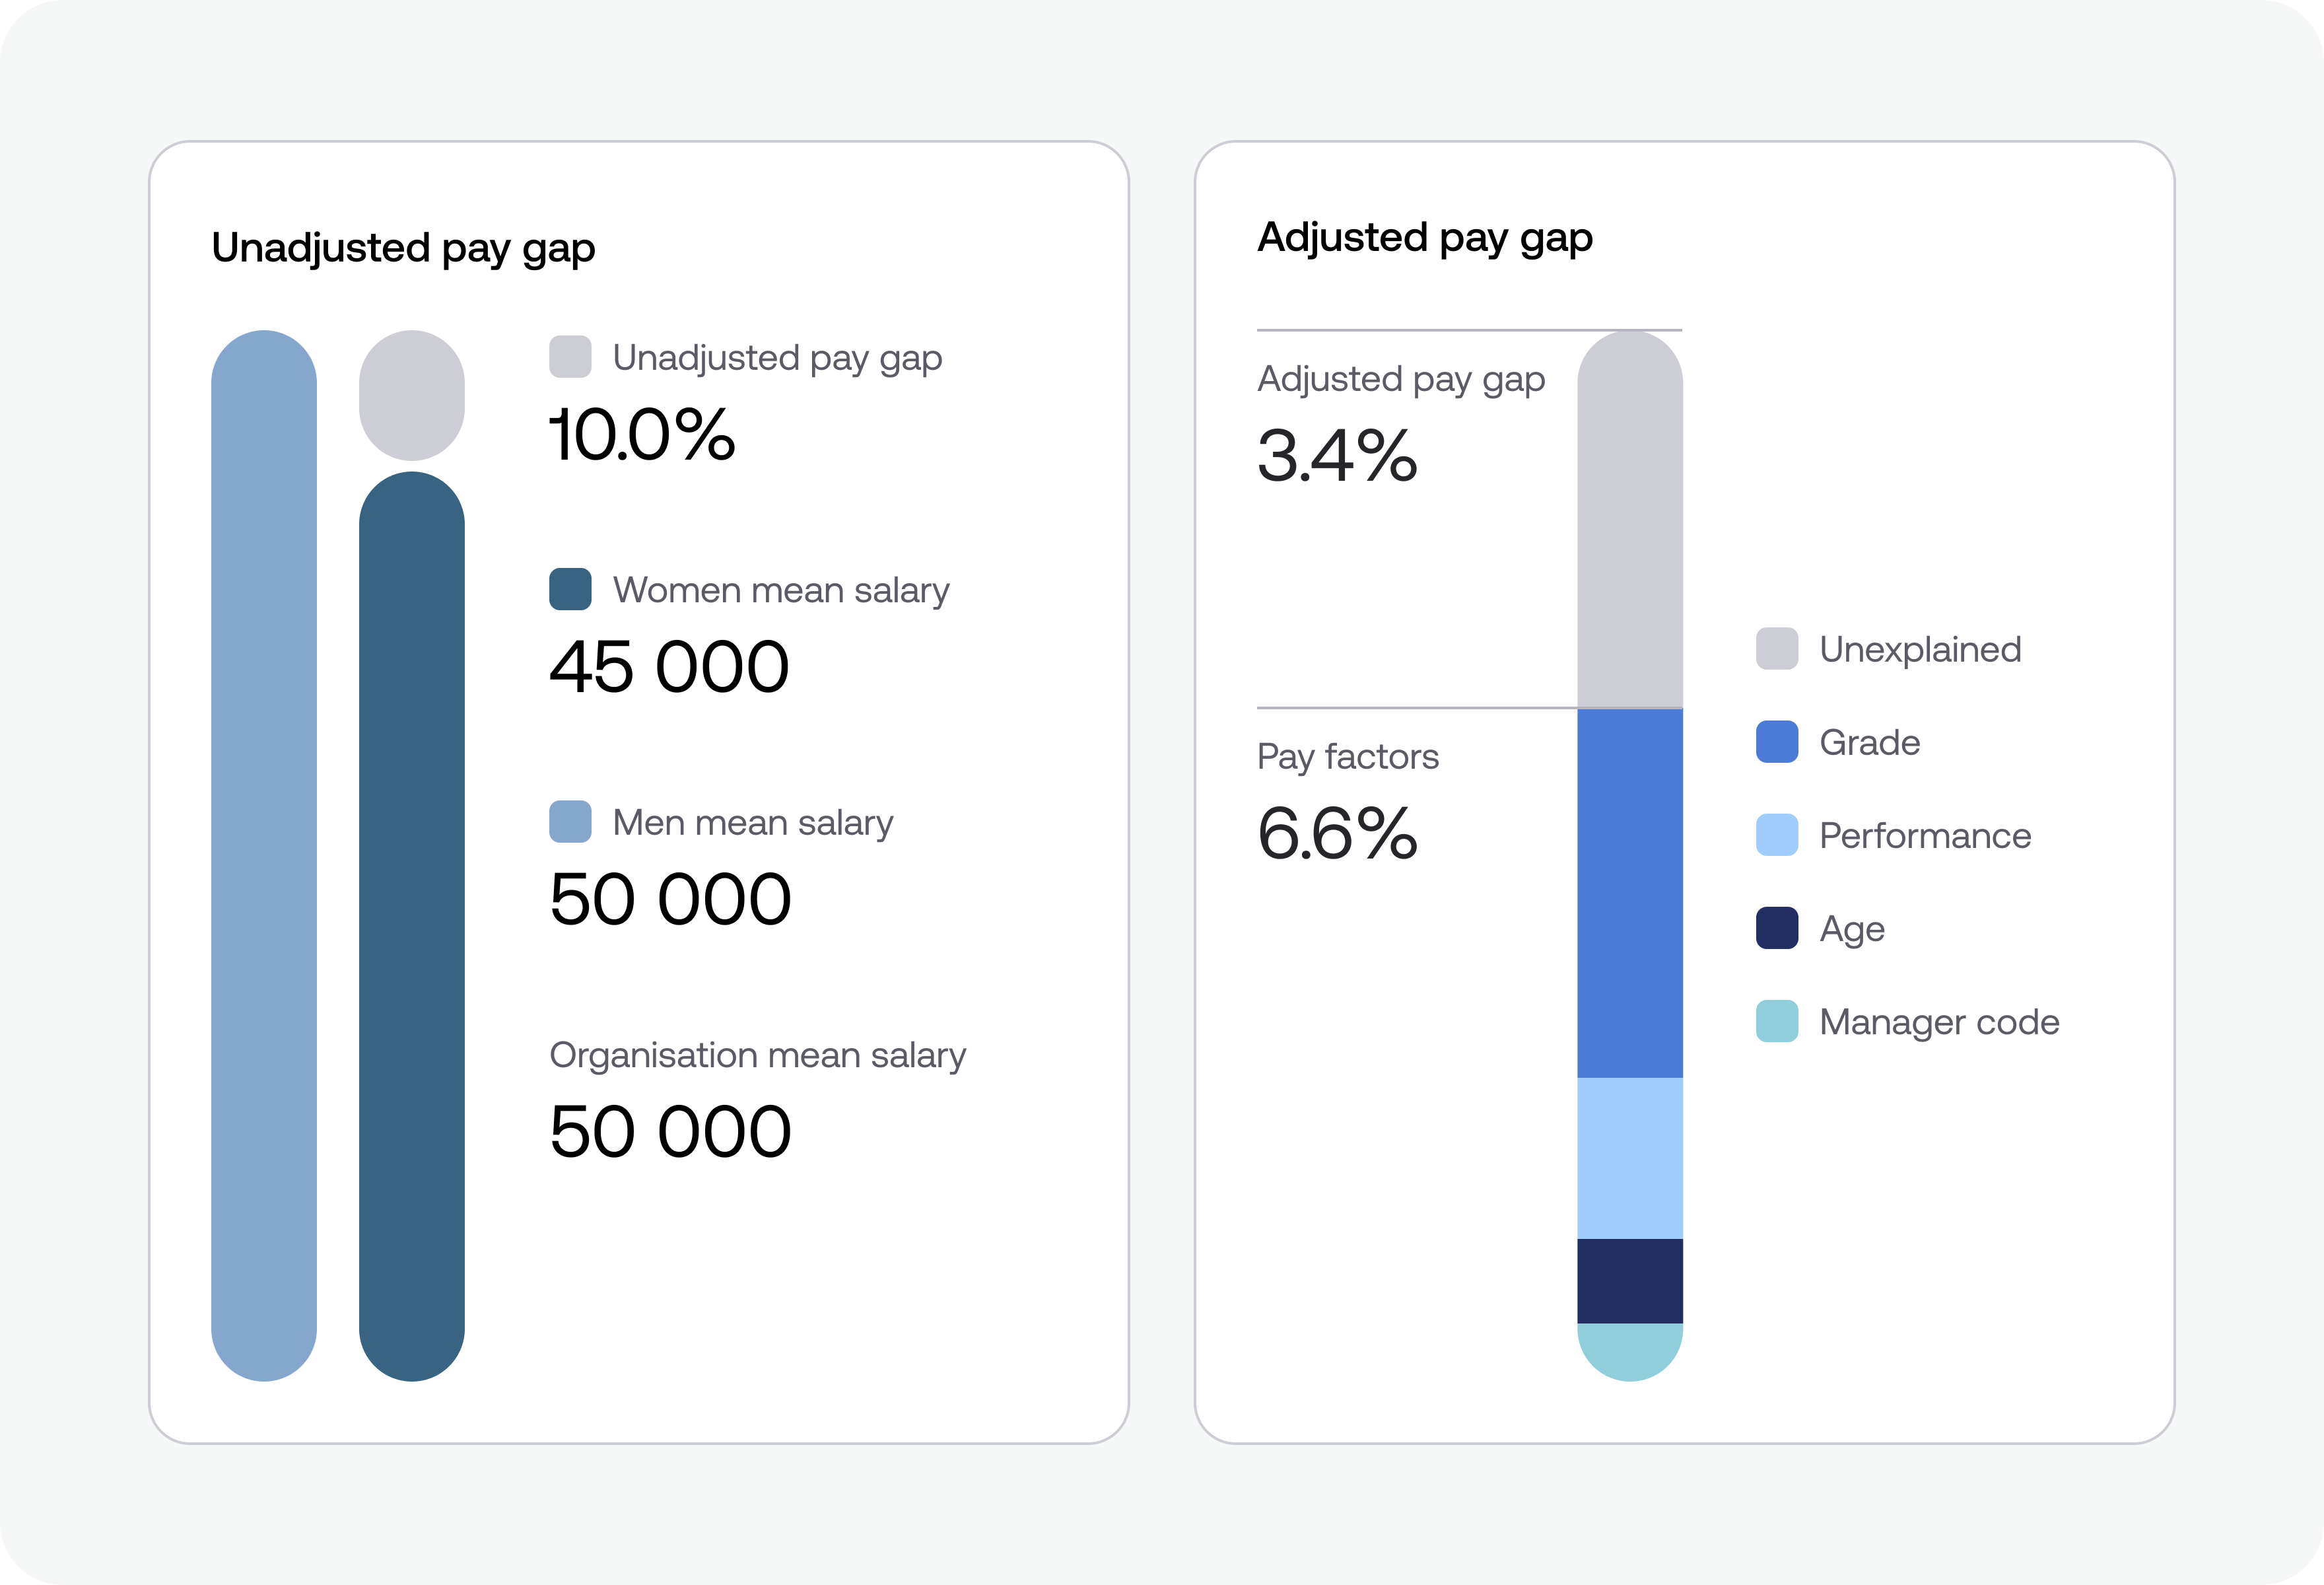
Task: Select the Grade segment of stacked bar
Action: coord(1630,892)
